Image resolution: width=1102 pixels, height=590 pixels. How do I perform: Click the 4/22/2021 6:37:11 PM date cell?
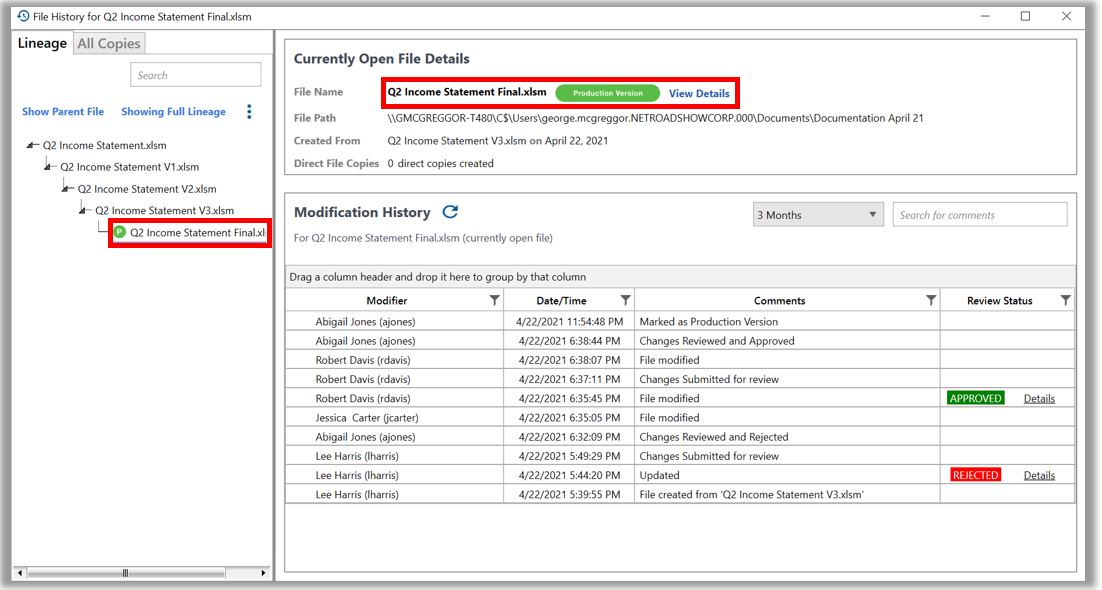coord(569,379)
